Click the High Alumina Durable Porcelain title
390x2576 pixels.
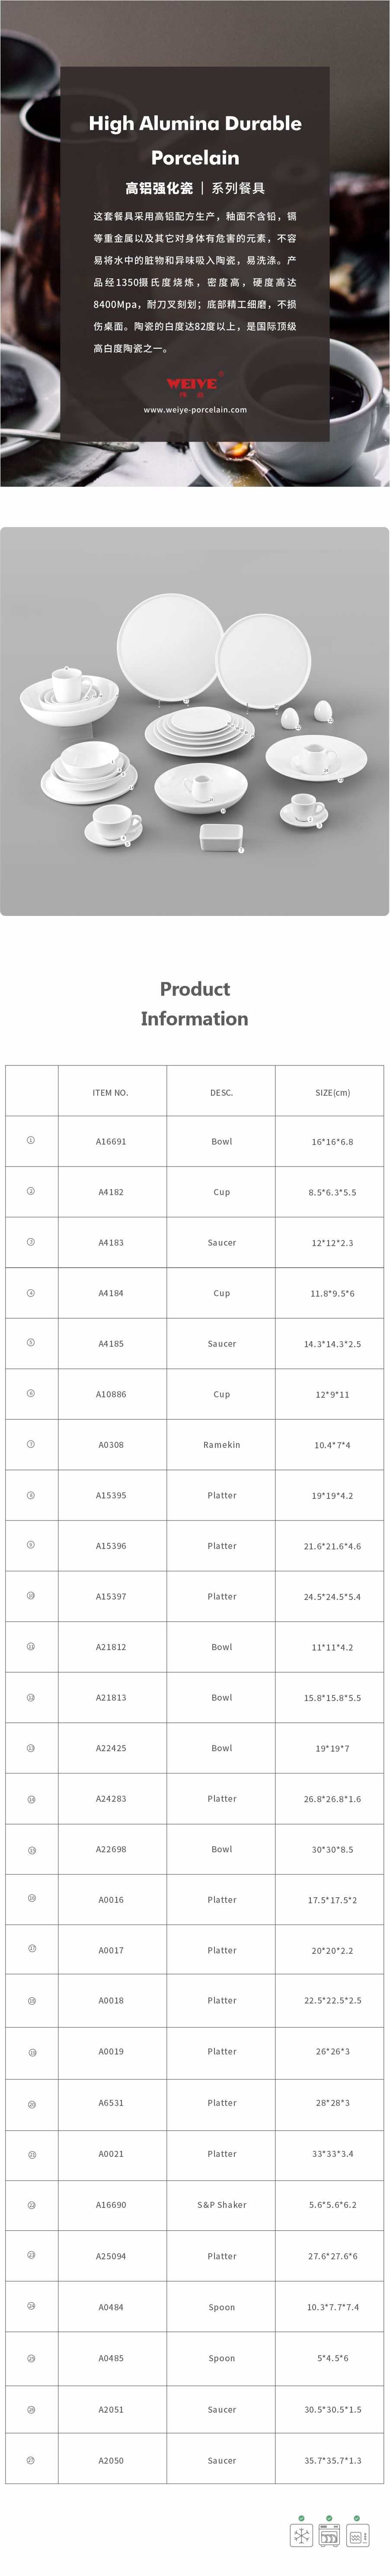coord(195,140)
